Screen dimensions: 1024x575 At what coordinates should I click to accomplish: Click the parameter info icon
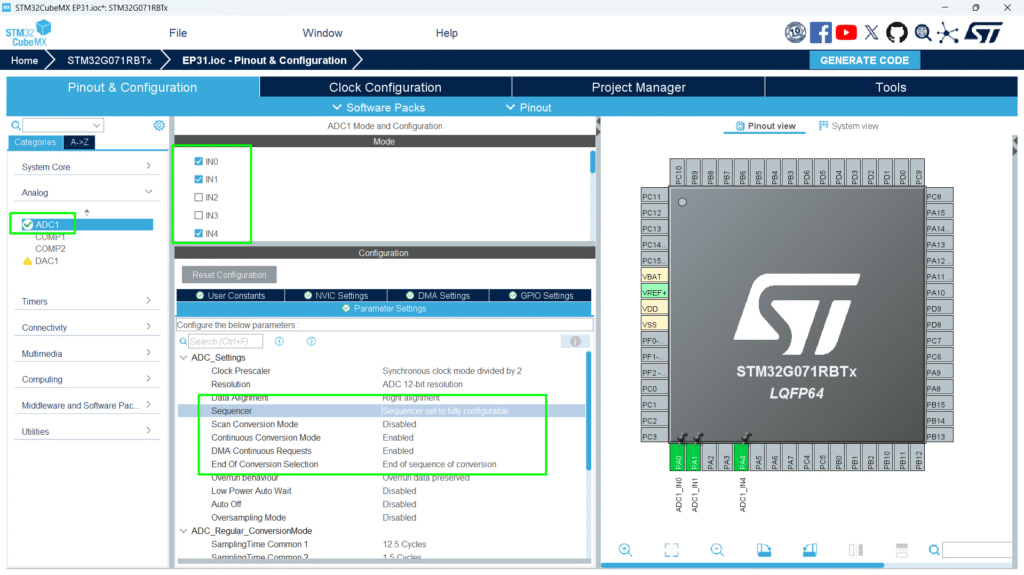click(575, 341)
